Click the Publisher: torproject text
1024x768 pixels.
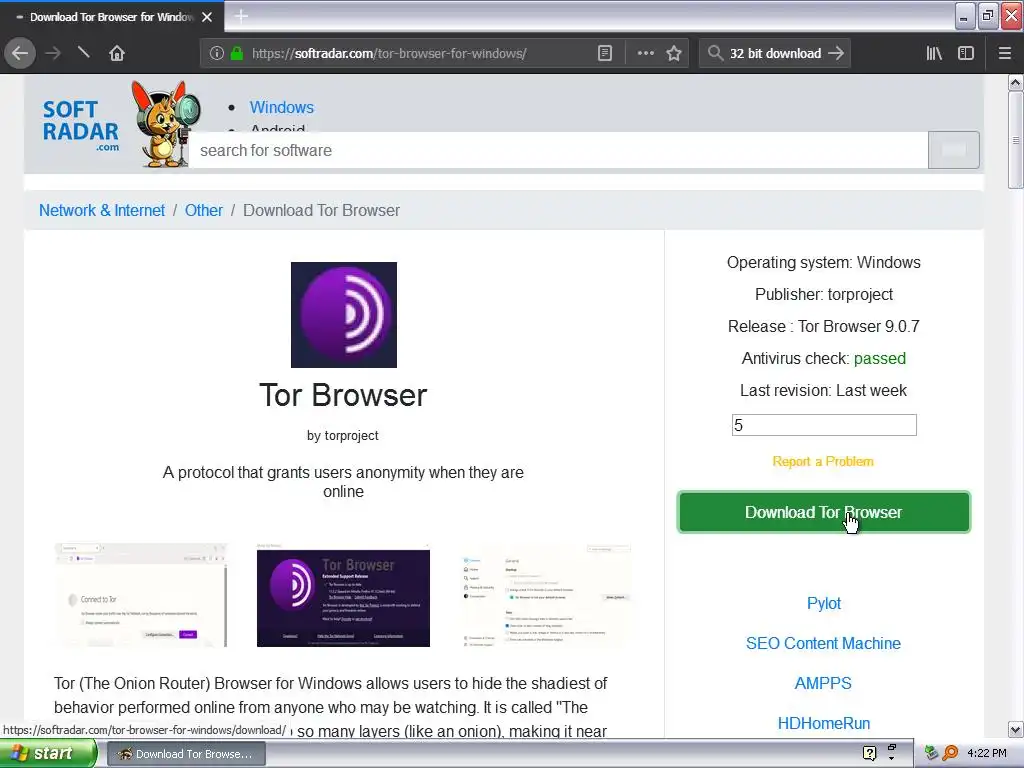coord(824,295)
